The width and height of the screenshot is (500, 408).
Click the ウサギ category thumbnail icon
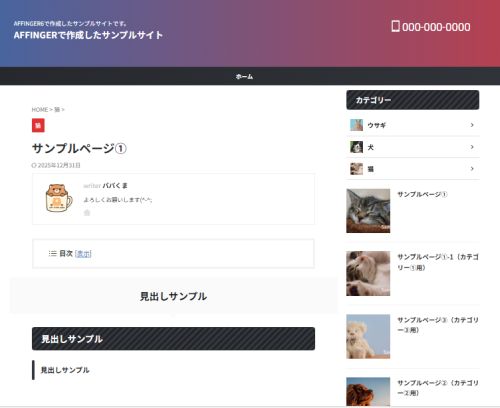pos(356,125)
